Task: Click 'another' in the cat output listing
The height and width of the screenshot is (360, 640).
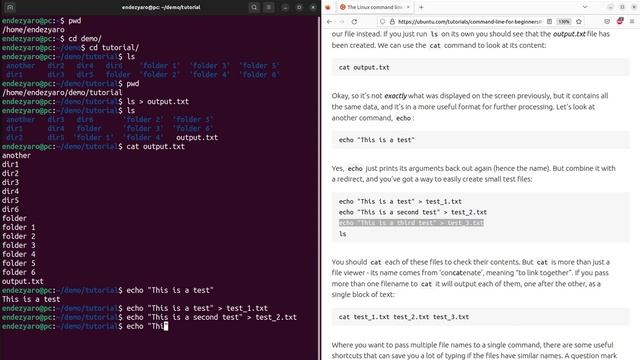Action: [x=16, y=155]
